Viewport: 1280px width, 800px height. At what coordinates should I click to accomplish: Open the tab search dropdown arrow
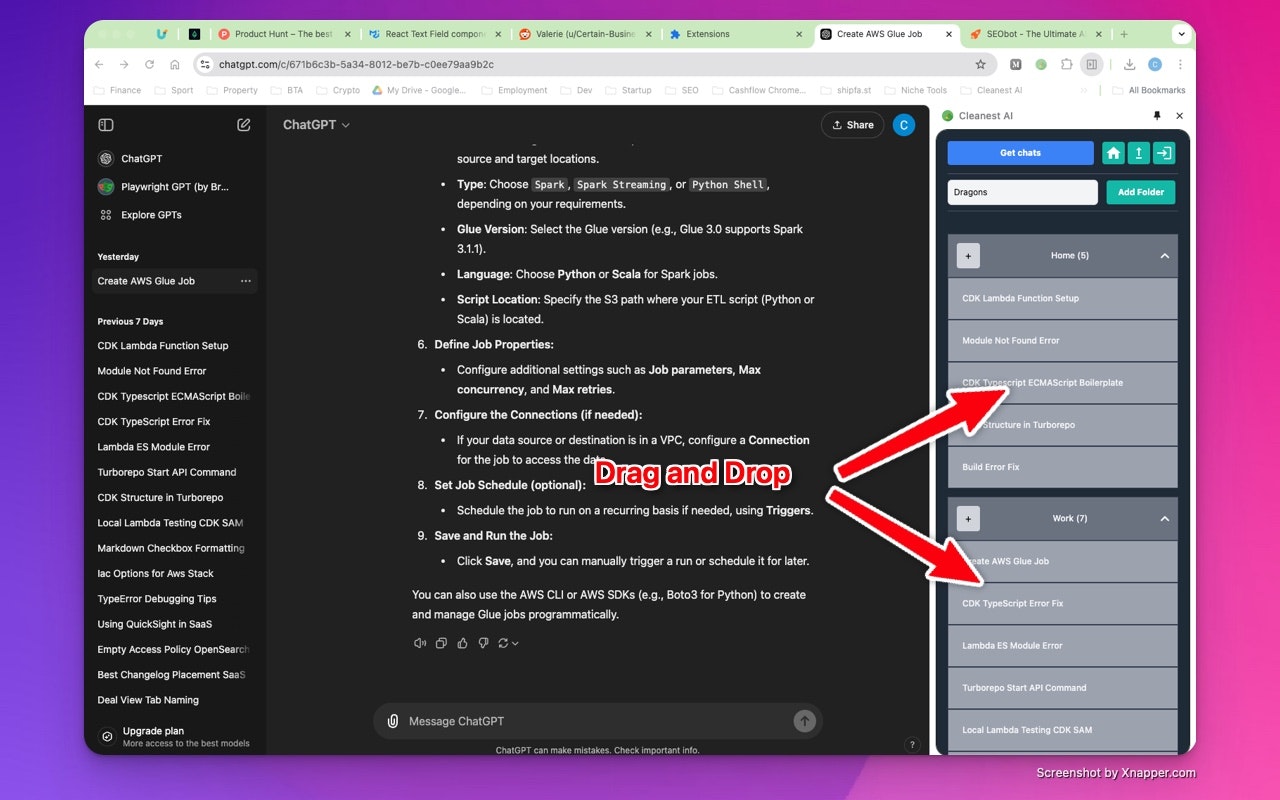(x=1181, y=34)
